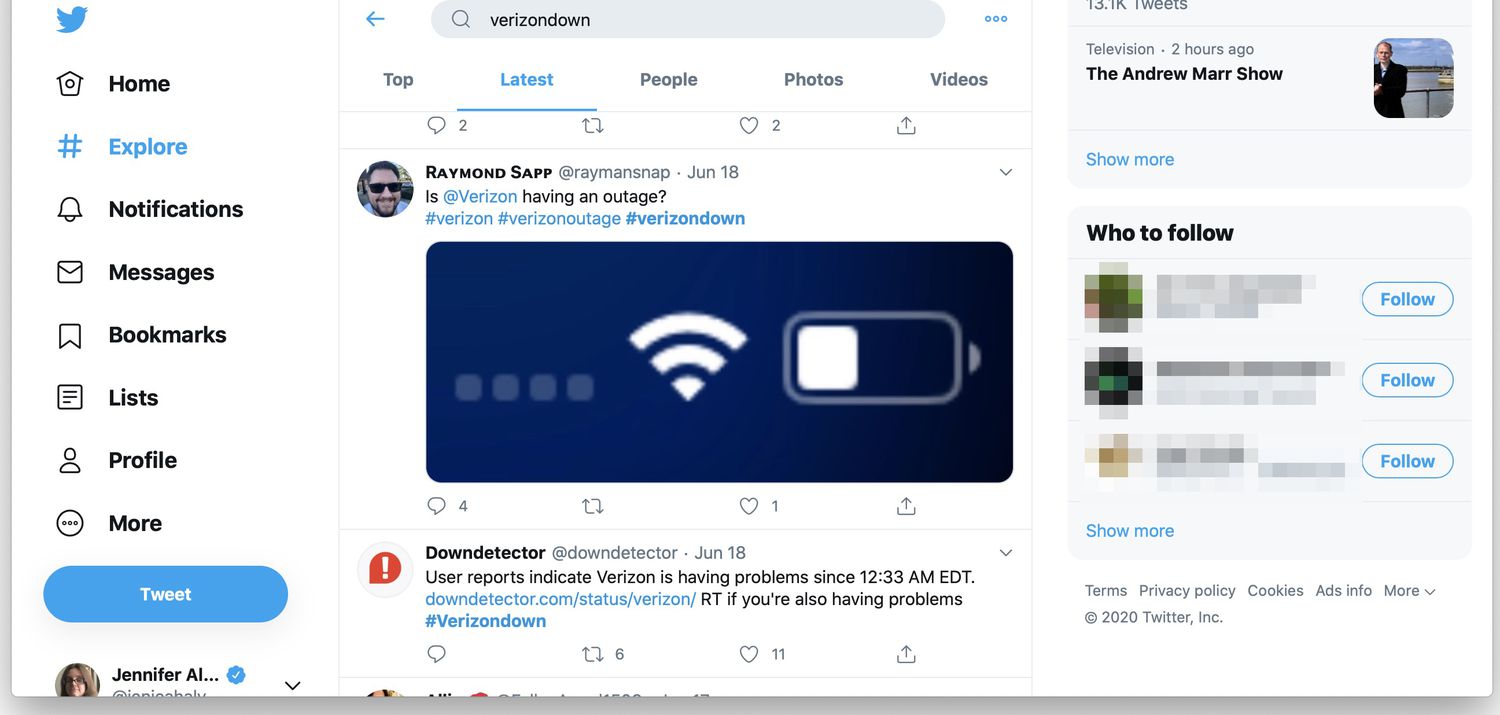The image size is (1500, 715).
Task: Switch to the Photos tab
Action: [813, 80]
